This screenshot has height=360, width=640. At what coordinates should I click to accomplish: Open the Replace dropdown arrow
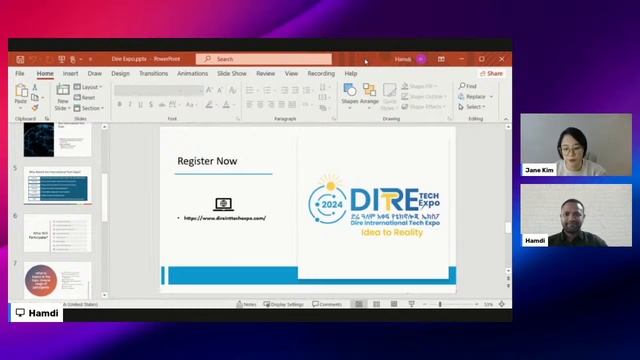(x=491, y=97)
